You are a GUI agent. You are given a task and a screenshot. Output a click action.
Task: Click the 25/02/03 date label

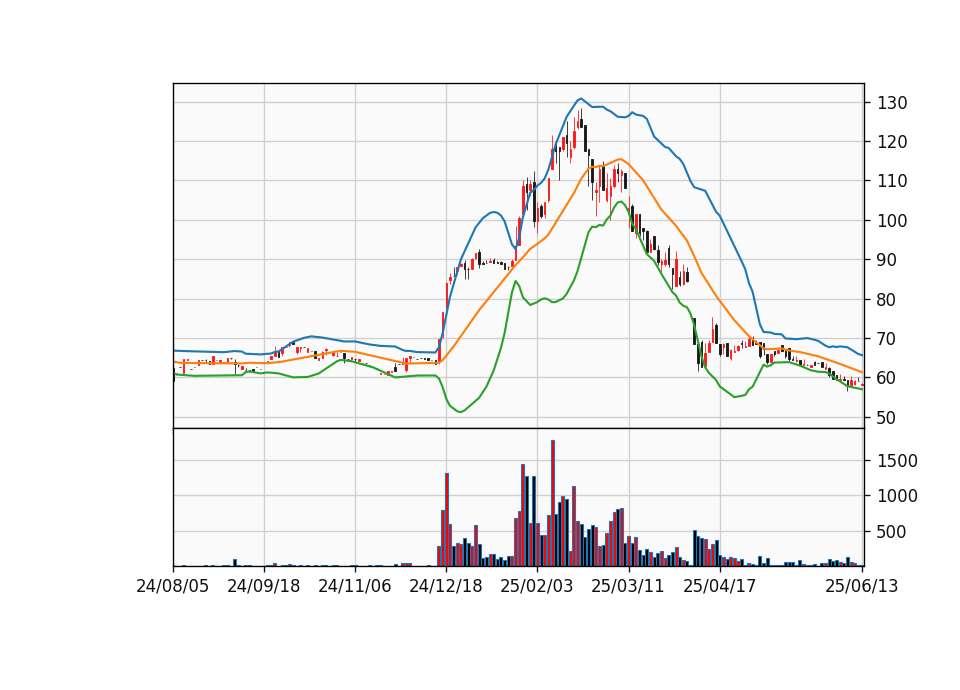click(x=537, y=586)
